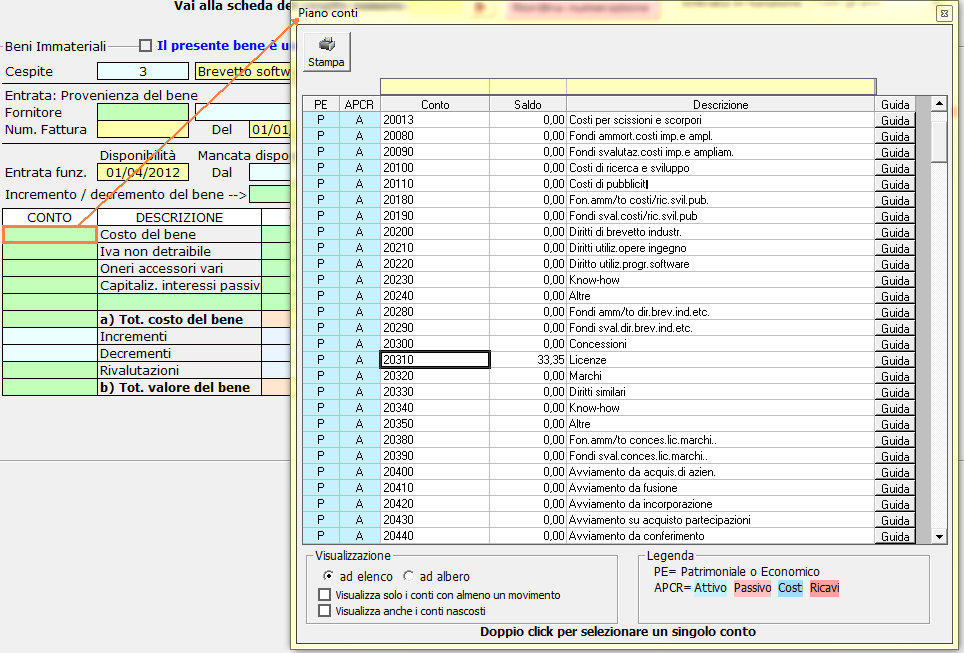
Task: Click the Conto cell for Costo del bene
Action: click(50, 234)
